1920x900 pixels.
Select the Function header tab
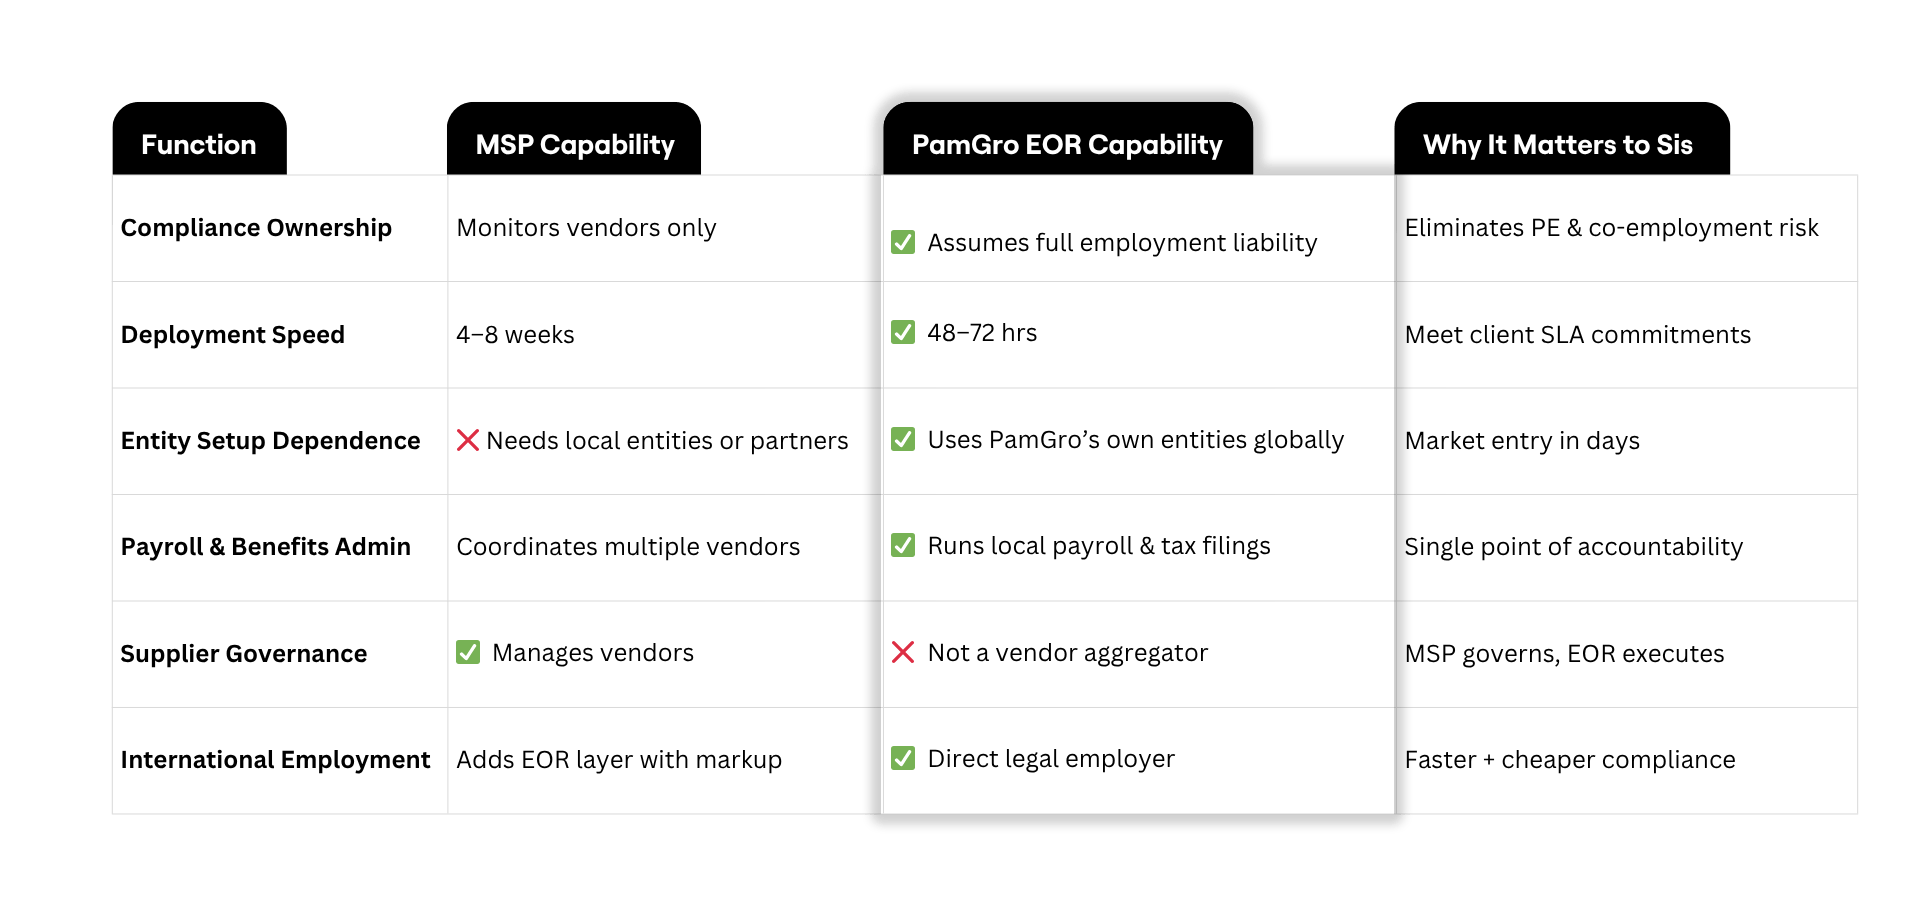click(199, 144)
